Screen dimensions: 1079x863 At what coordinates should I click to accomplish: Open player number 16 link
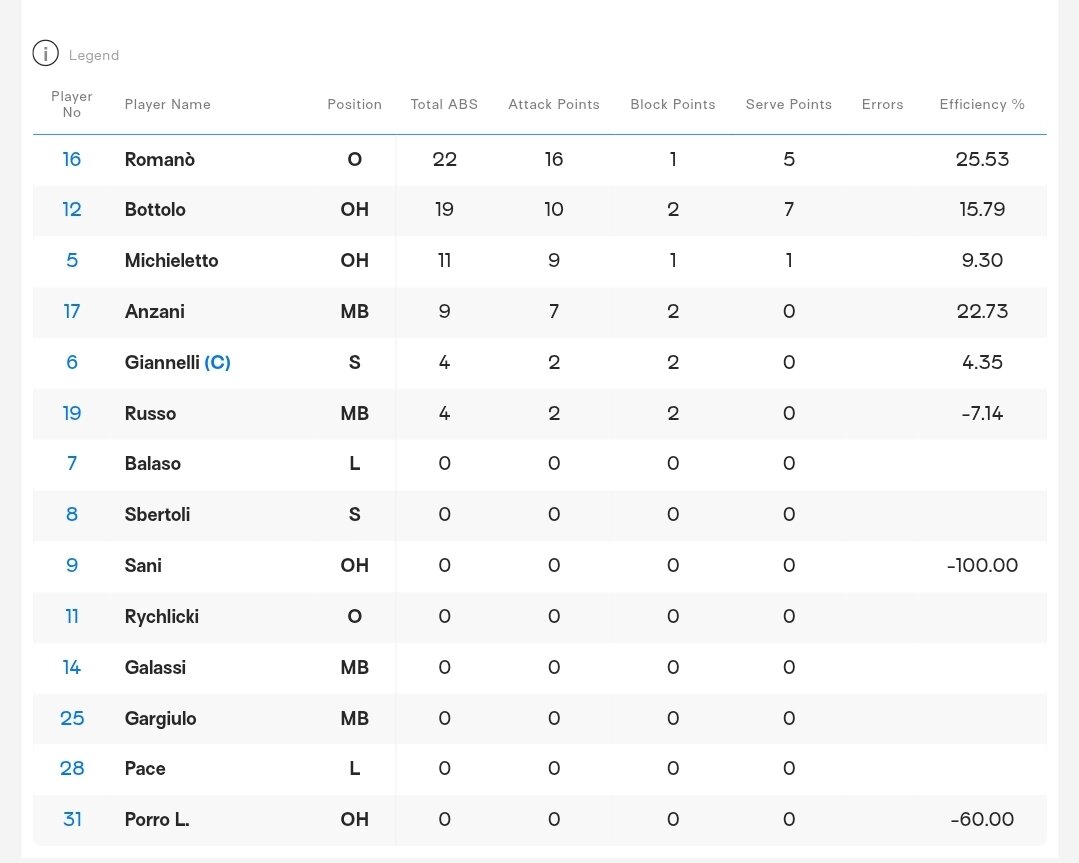pyautogui.click(x=72, y=159)
